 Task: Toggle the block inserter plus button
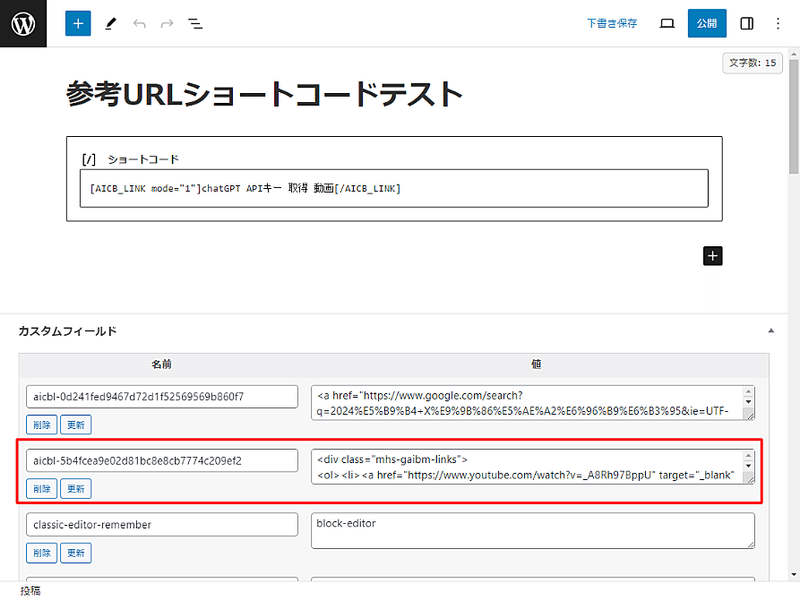pos(78,23)
